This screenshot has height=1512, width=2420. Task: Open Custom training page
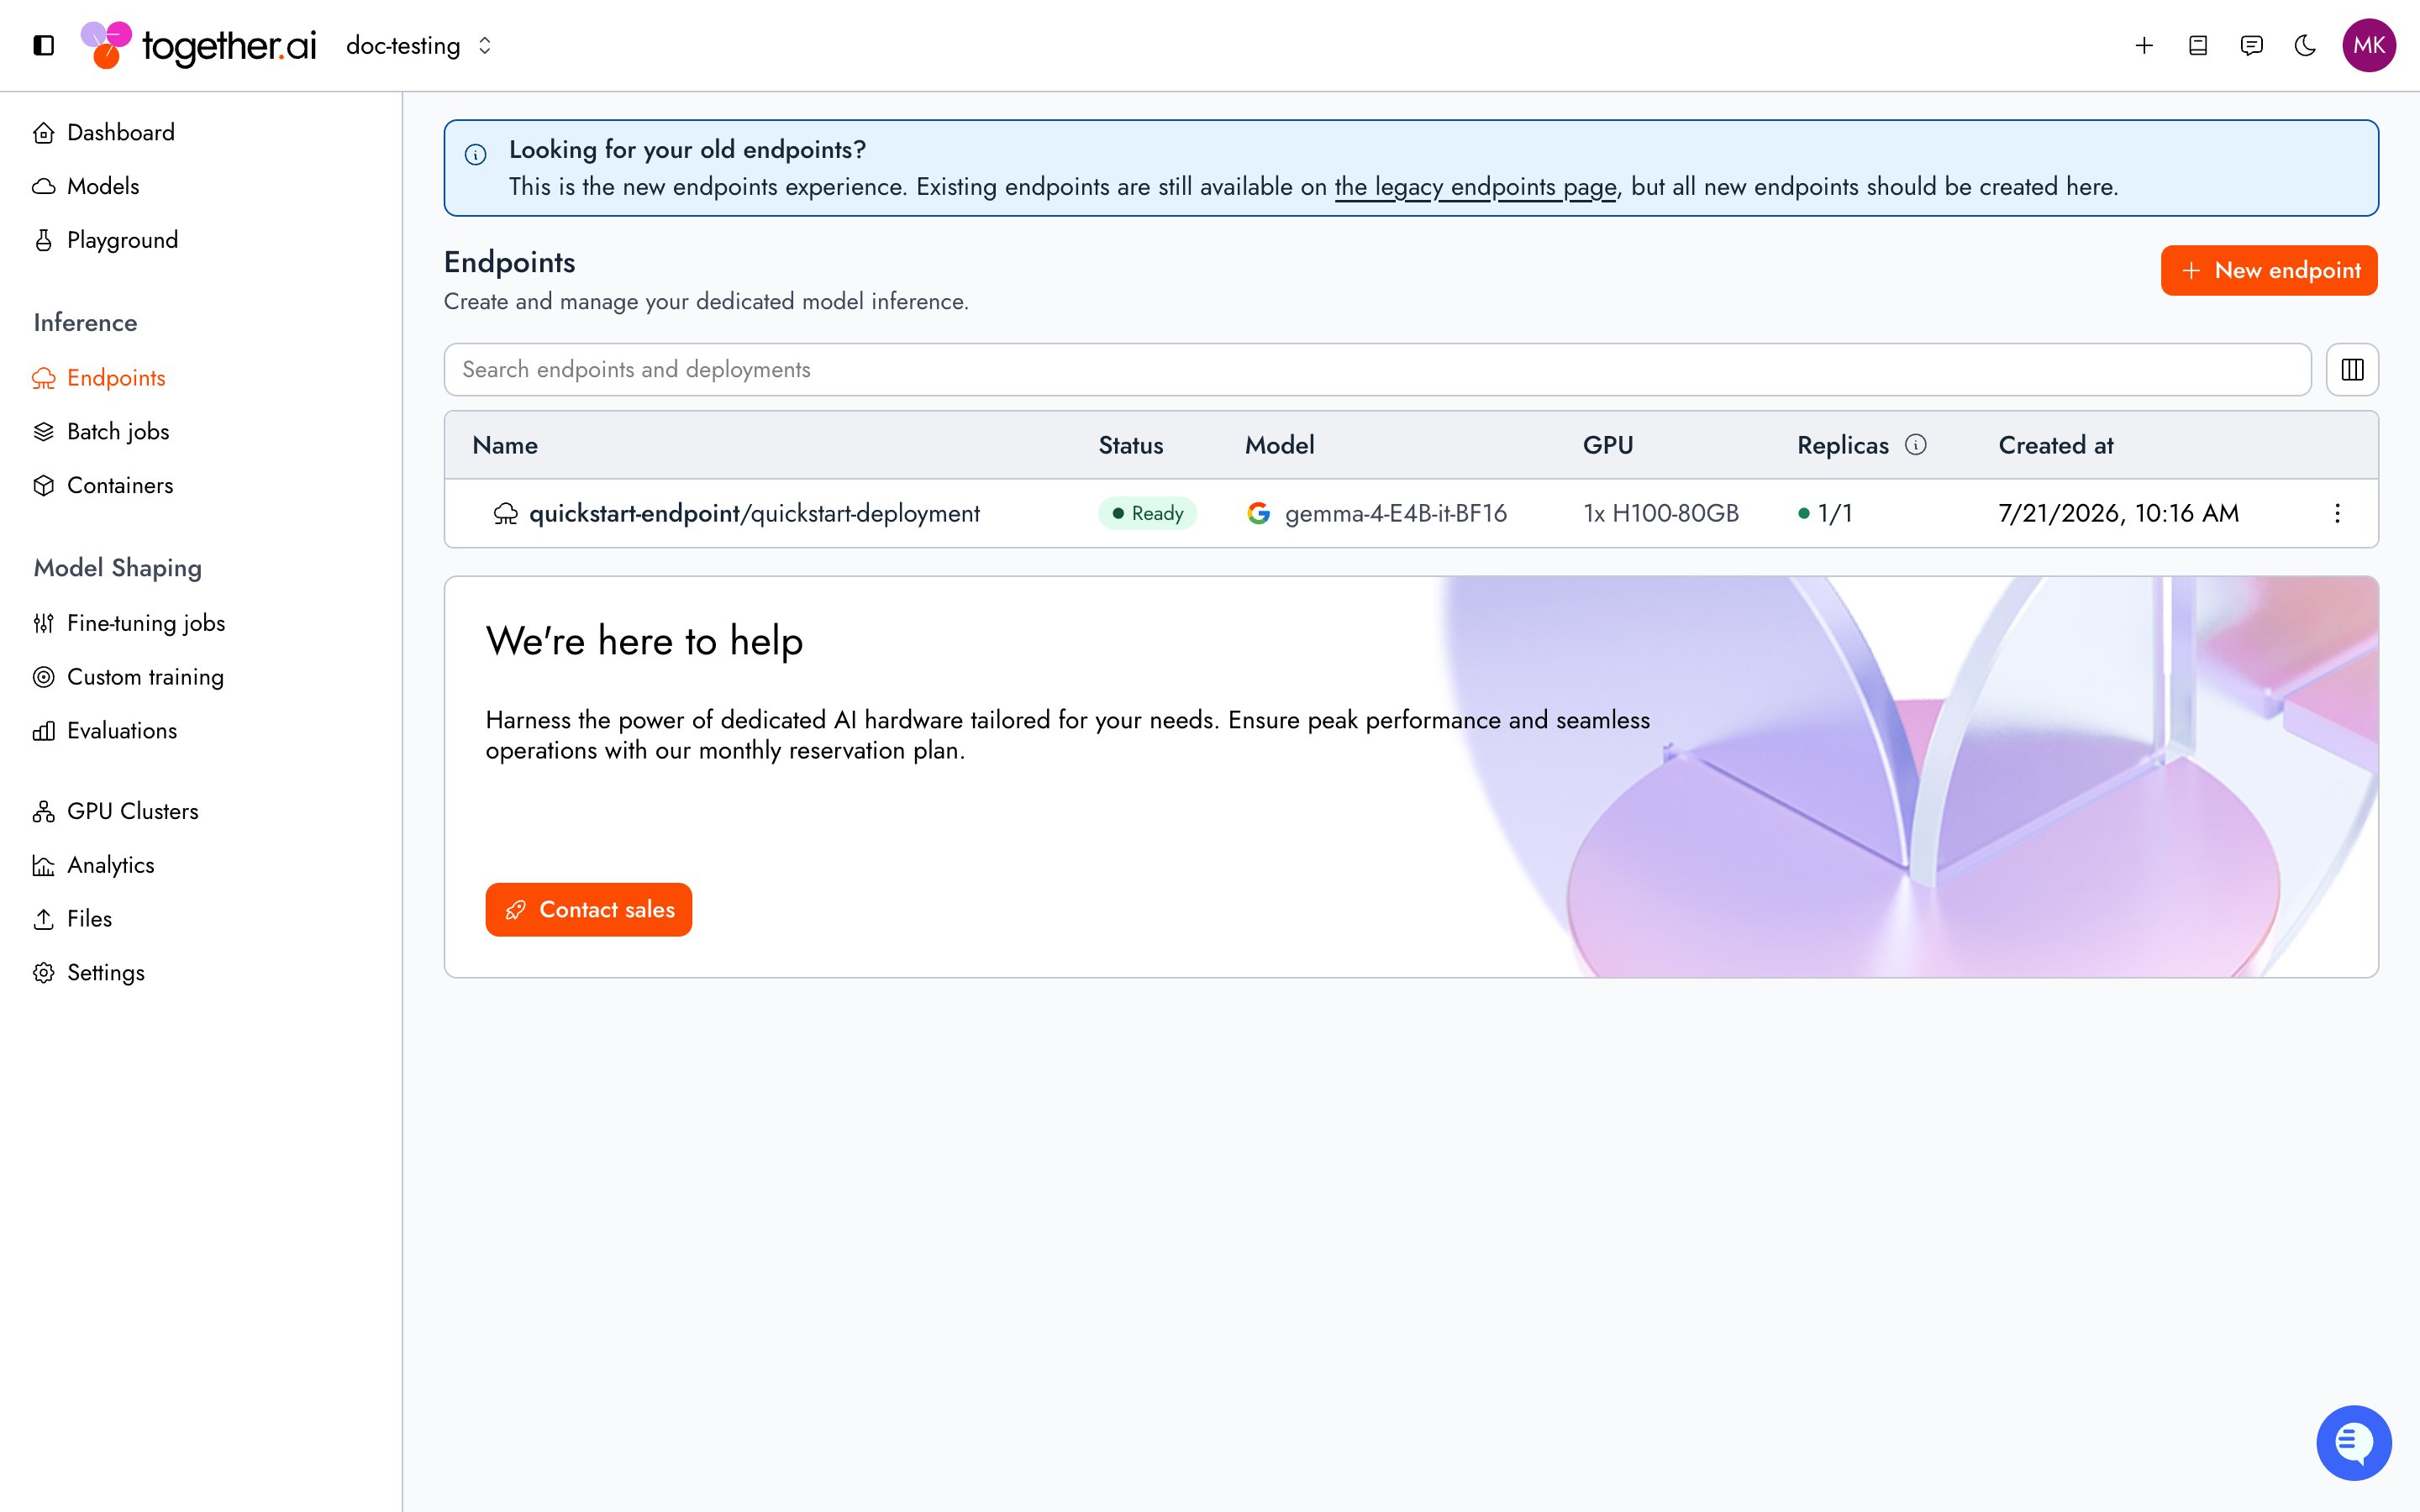(x=128, y=677)
